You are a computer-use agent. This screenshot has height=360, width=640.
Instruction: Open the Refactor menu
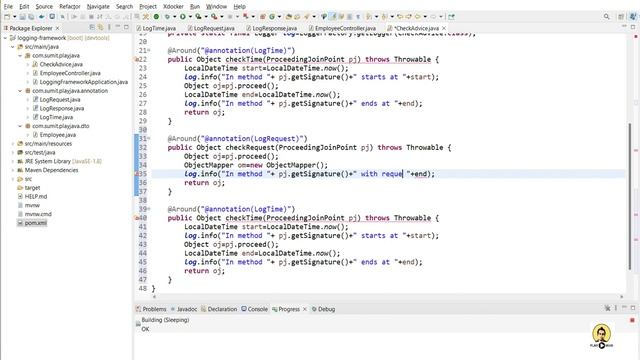[x=70, y=7]
